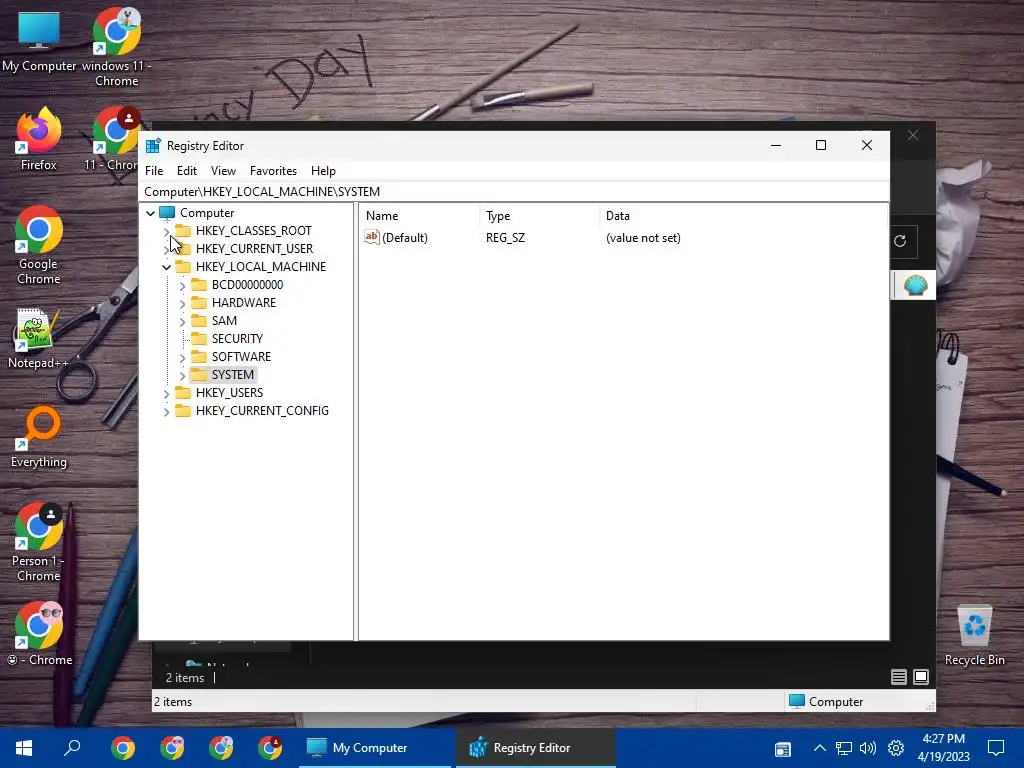Open the Favorites menu
This screenshot has width=1024, height=768.
coord(273,170)
